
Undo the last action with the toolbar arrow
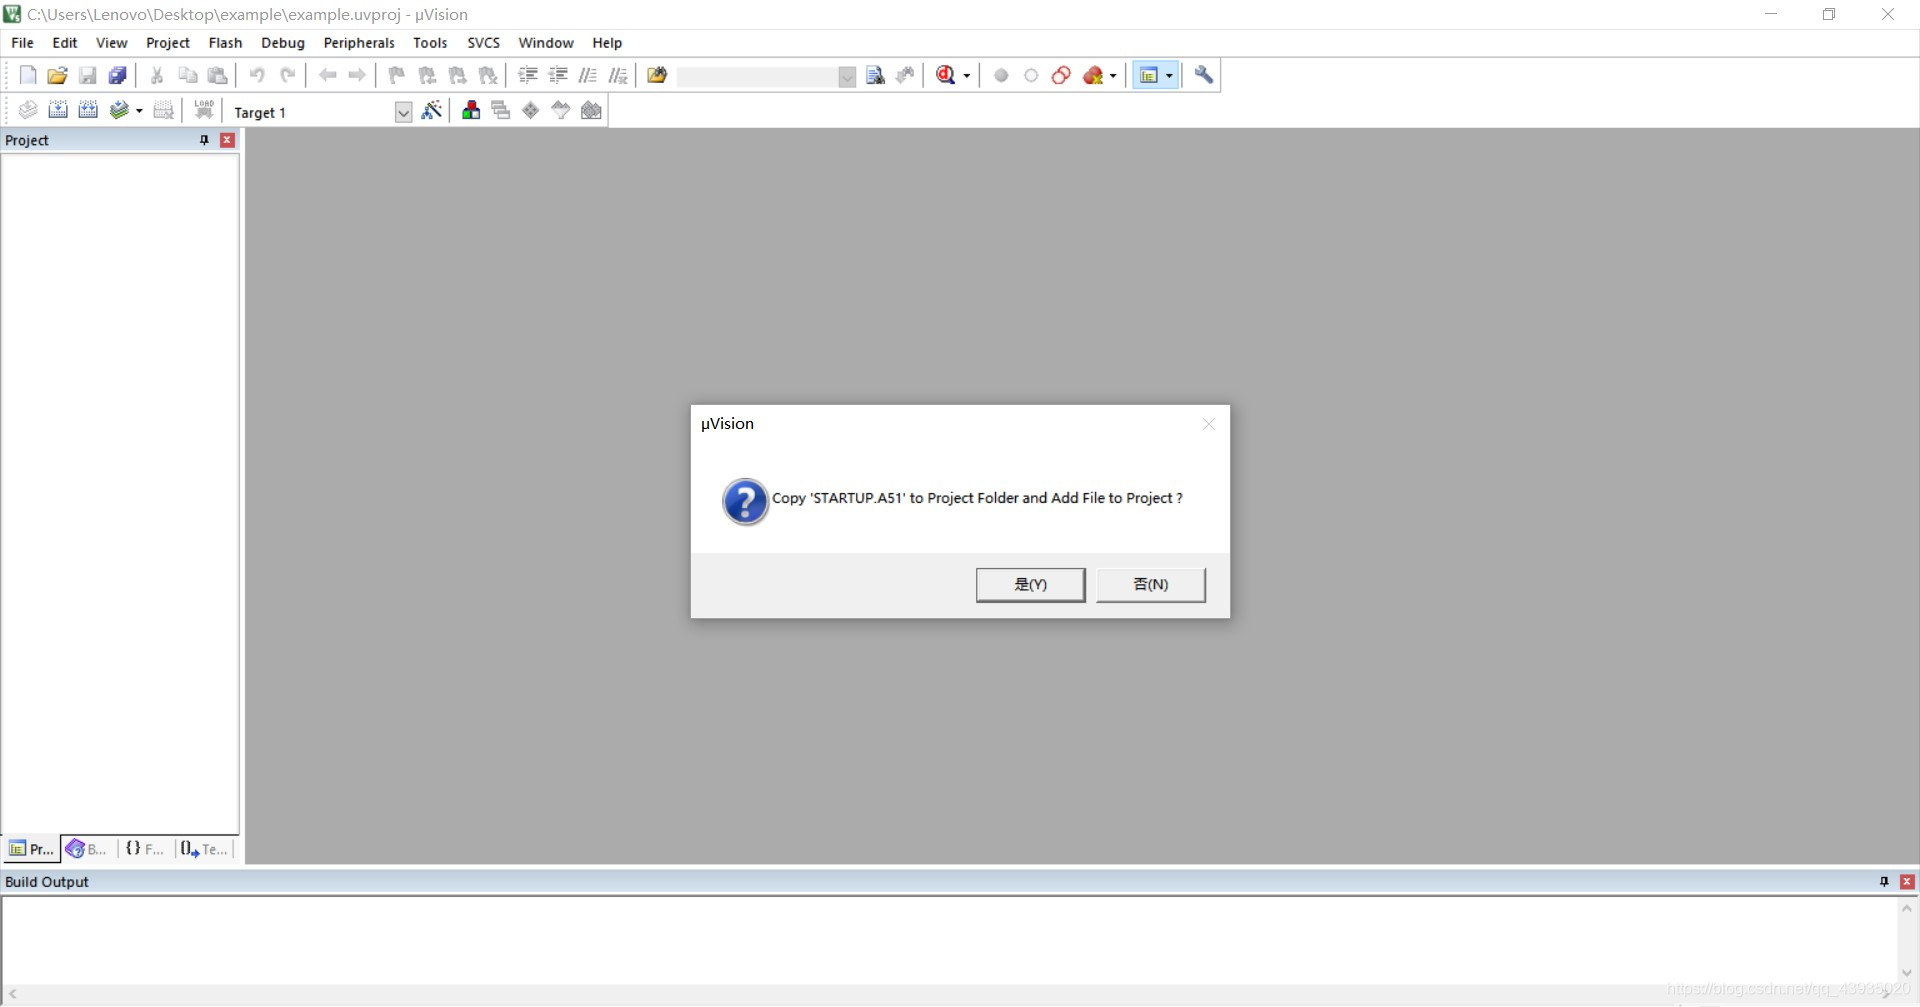coord(257,75)
